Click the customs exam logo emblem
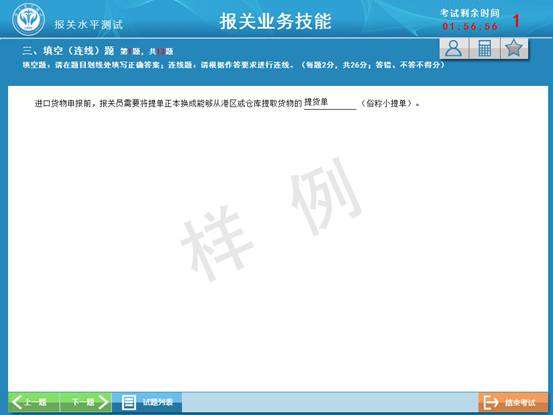The image size is (553, 415). pyautogui.click(x=29, y=19)
